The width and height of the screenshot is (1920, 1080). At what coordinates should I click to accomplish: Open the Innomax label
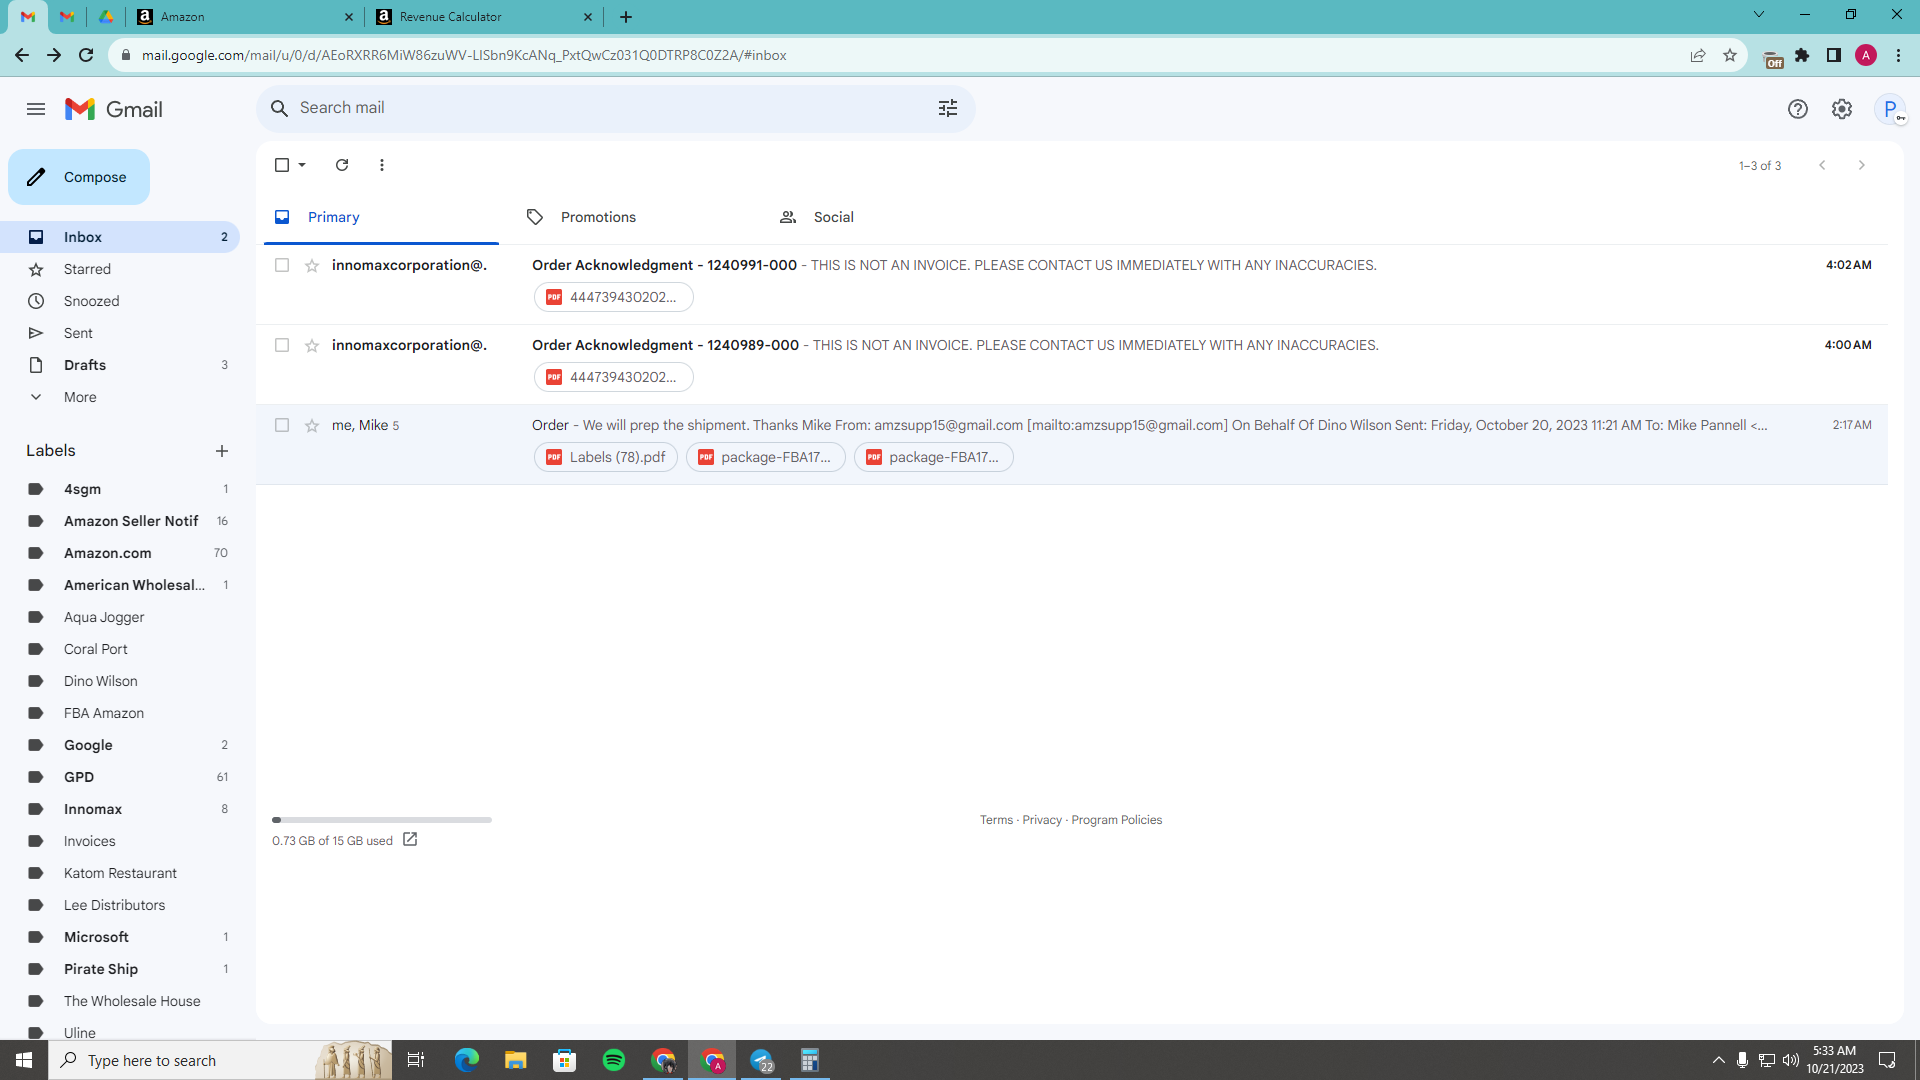(120, 809)
